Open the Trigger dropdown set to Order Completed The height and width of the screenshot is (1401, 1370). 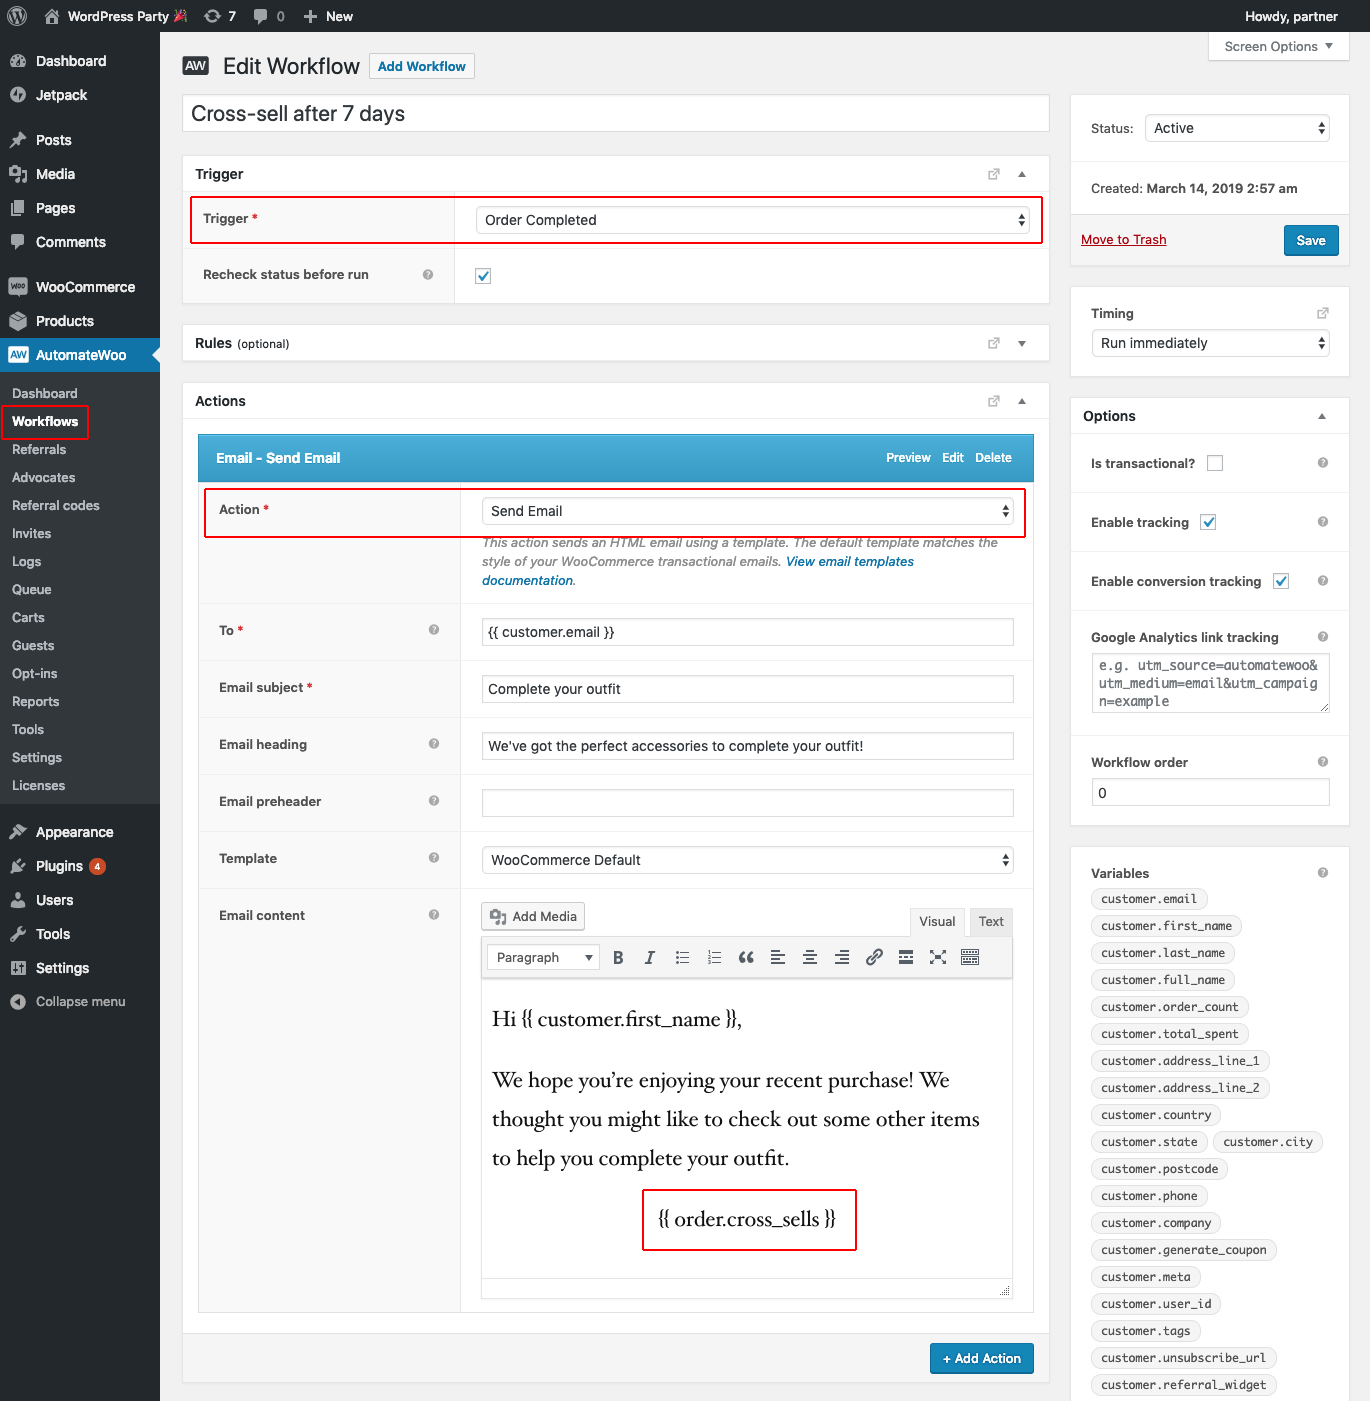753,220
